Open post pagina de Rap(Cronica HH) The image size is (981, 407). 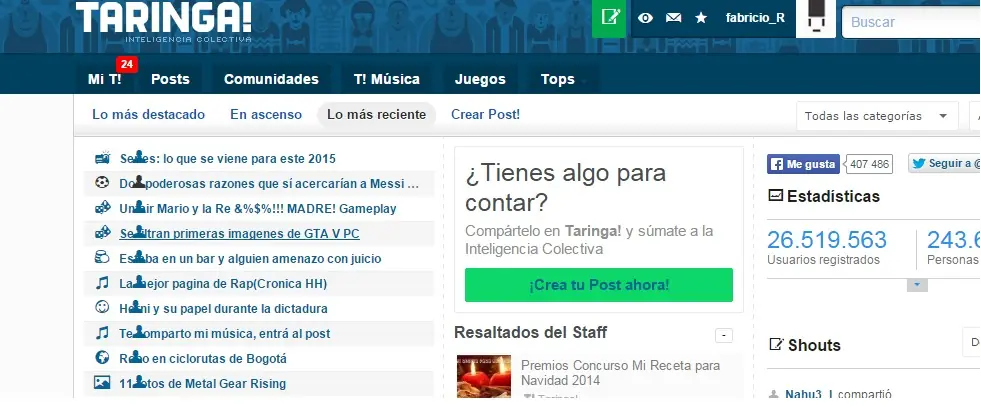[x=223, y=284]
